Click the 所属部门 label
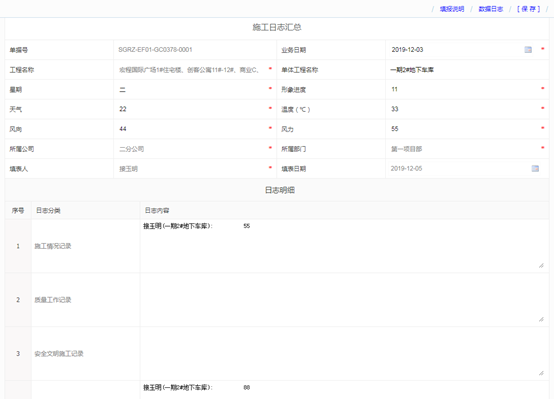 [x=294, y=149]
